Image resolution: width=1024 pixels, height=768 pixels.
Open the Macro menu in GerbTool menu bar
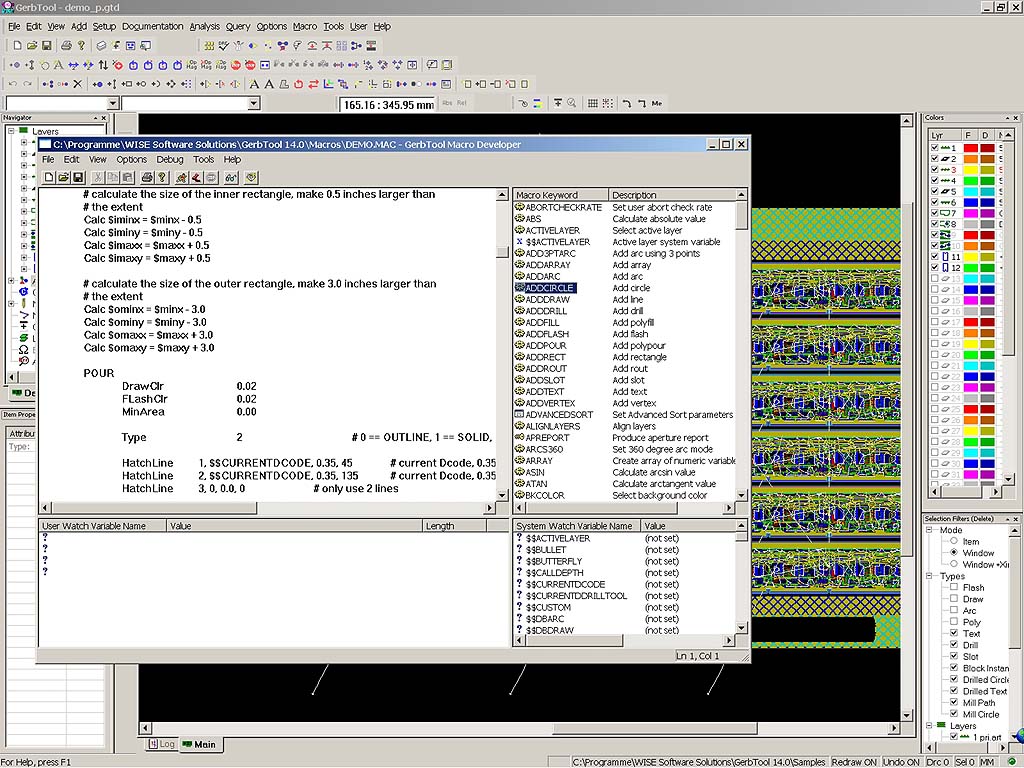305,27
